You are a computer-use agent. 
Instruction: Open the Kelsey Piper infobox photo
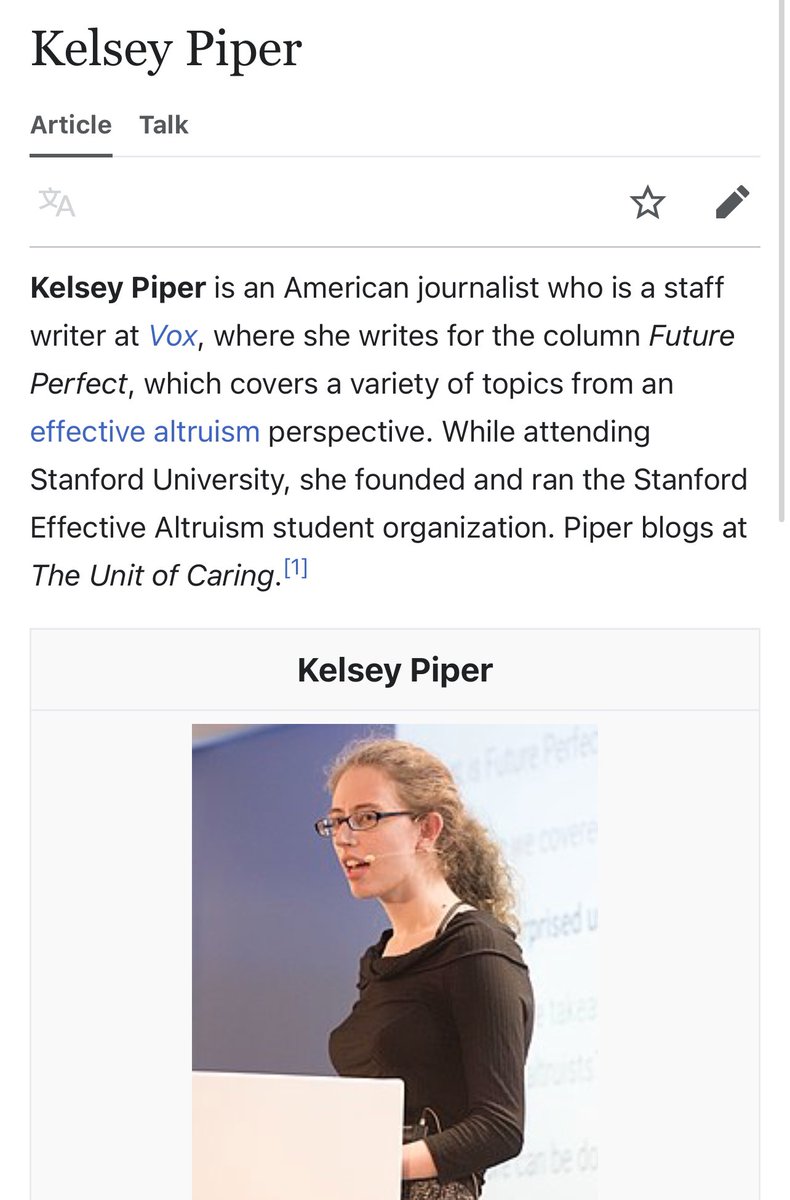click(394, 960)
